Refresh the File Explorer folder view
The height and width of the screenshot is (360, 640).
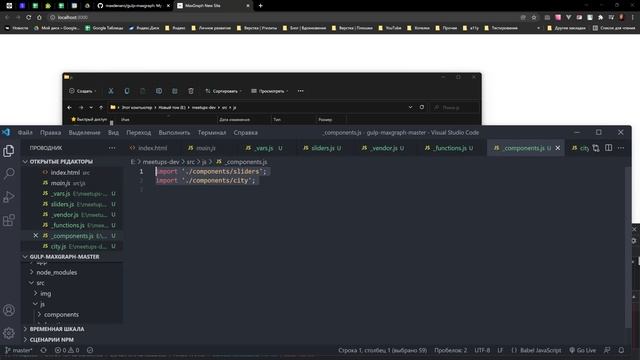(x=422, y=107)
